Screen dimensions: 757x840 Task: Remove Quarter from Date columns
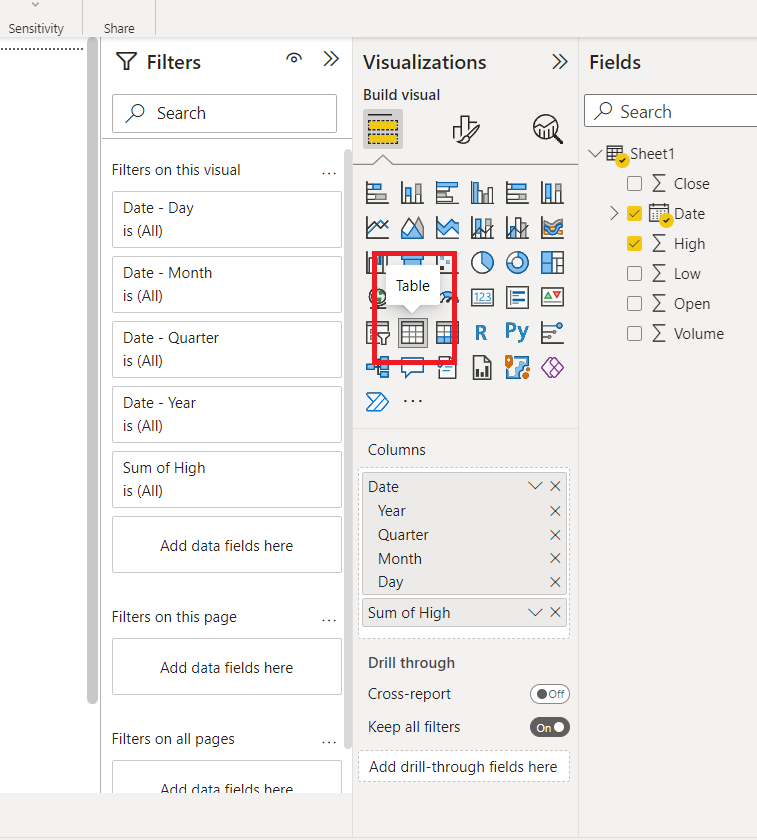tap(555, 535)
